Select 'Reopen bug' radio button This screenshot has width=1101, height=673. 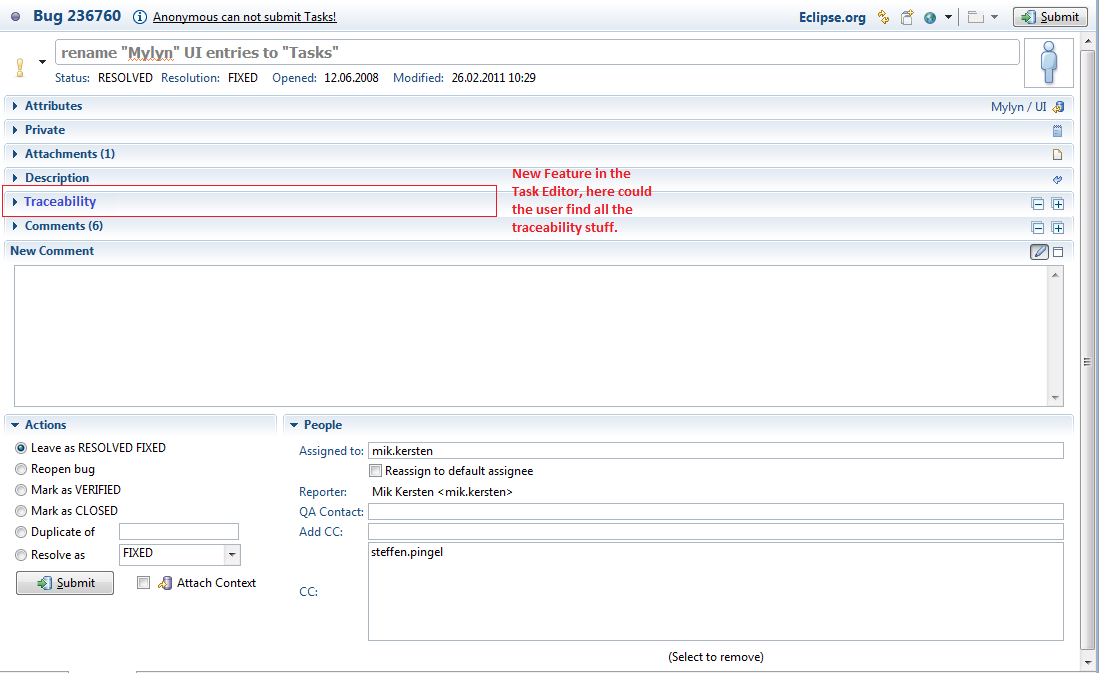click(x=21, y=469)
